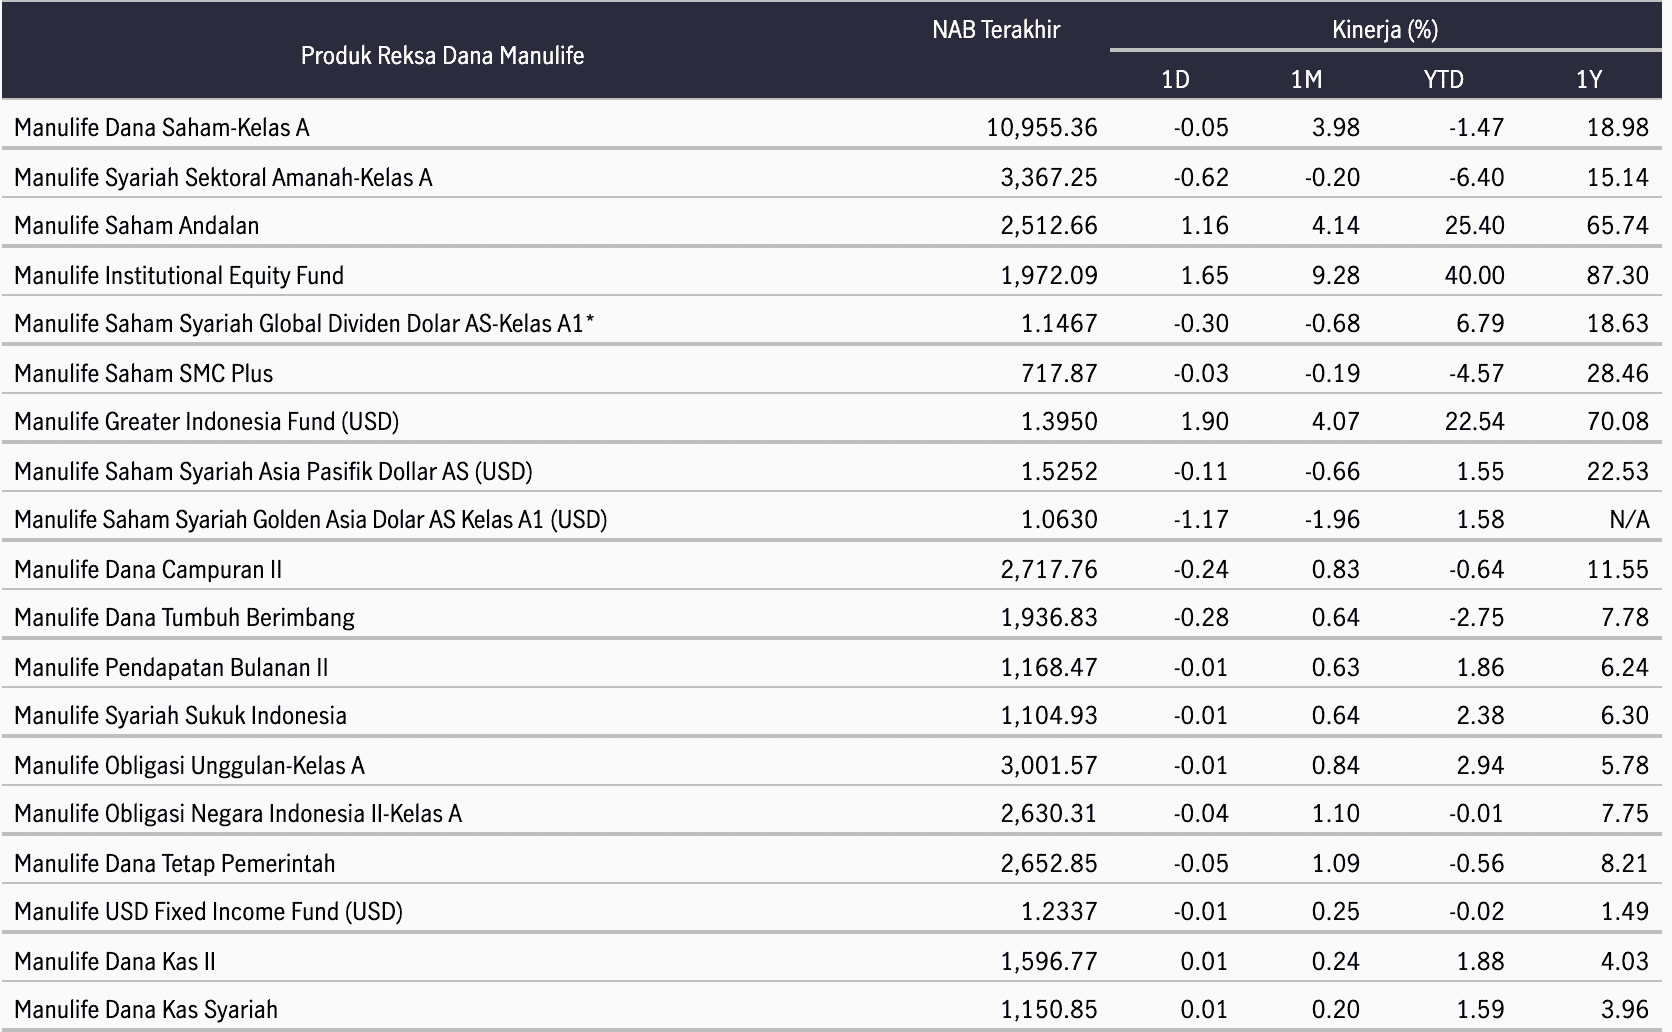Click Manulife Obligasi Negara Indonesia II-Kelas A

pyautogui.click(x=238, y=813)
